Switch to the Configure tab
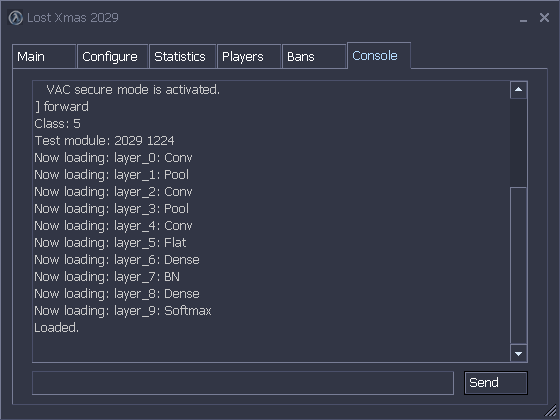This screenshot has width=560, height=420. tap(112, 56)
